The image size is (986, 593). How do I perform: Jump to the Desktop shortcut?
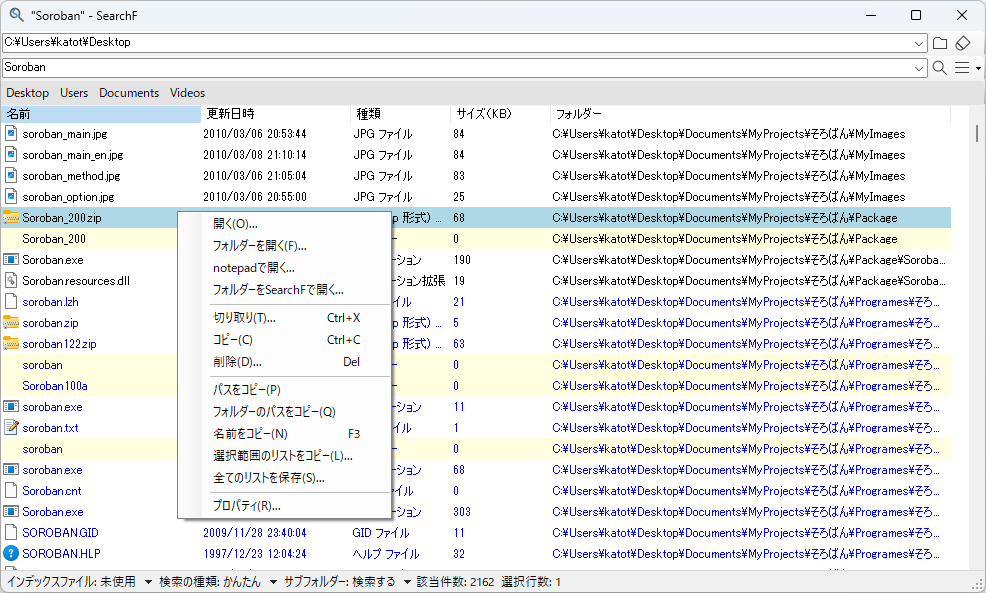click(28, 93)
